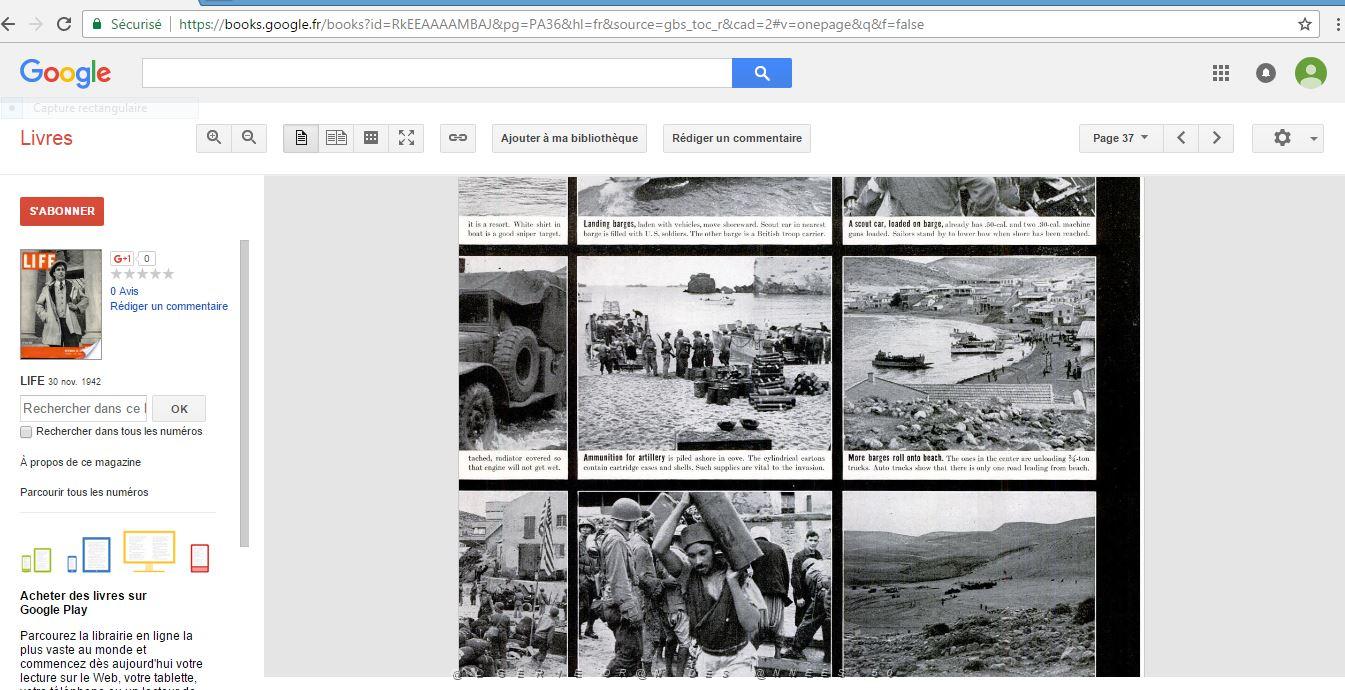The image size is (1345, 690).
Task: Click the harbor barges photo
Action: tap(969, 353)
